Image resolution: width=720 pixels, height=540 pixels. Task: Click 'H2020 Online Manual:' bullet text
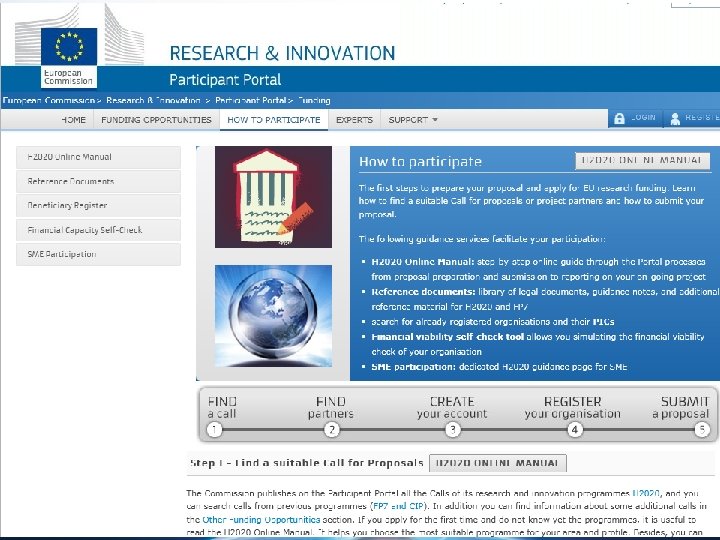[422, 262]
